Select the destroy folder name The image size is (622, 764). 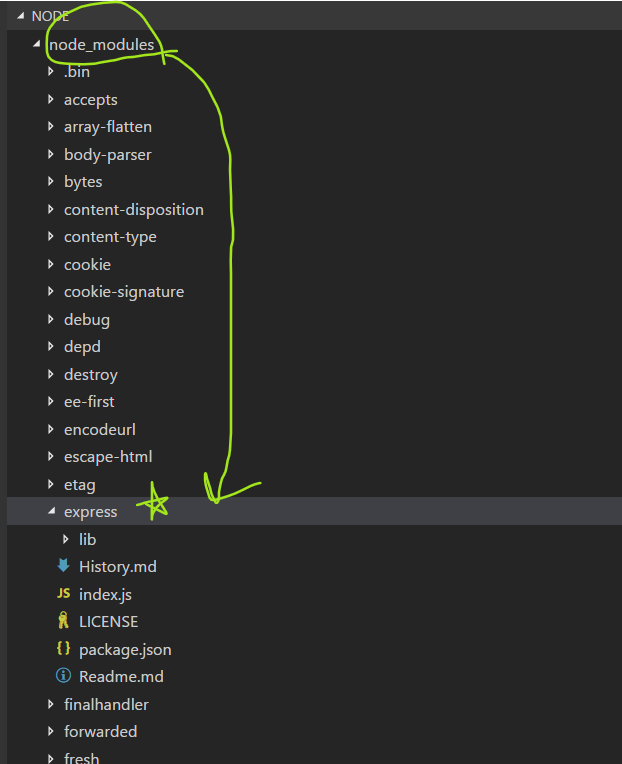pyautogui.click(x=91, y=375)
